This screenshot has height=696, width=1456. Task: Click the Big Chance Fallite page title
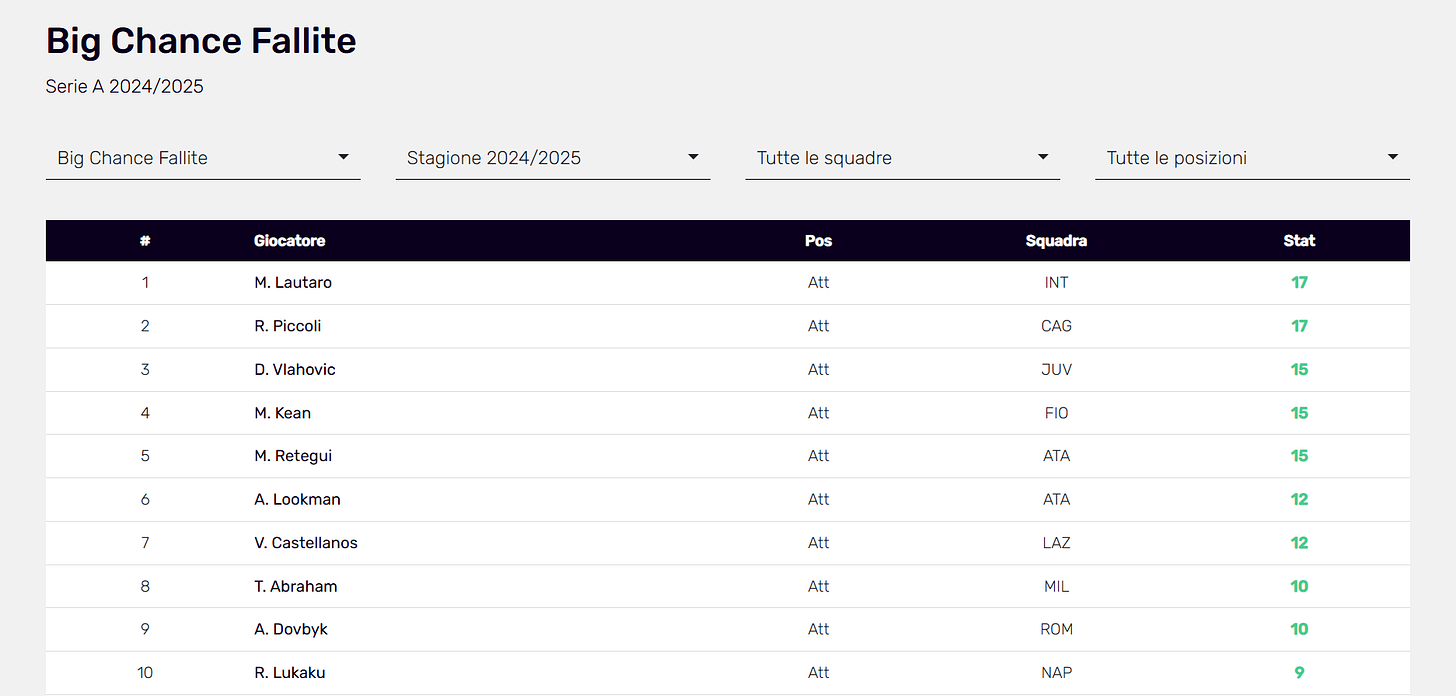click(x=201, y=41)
